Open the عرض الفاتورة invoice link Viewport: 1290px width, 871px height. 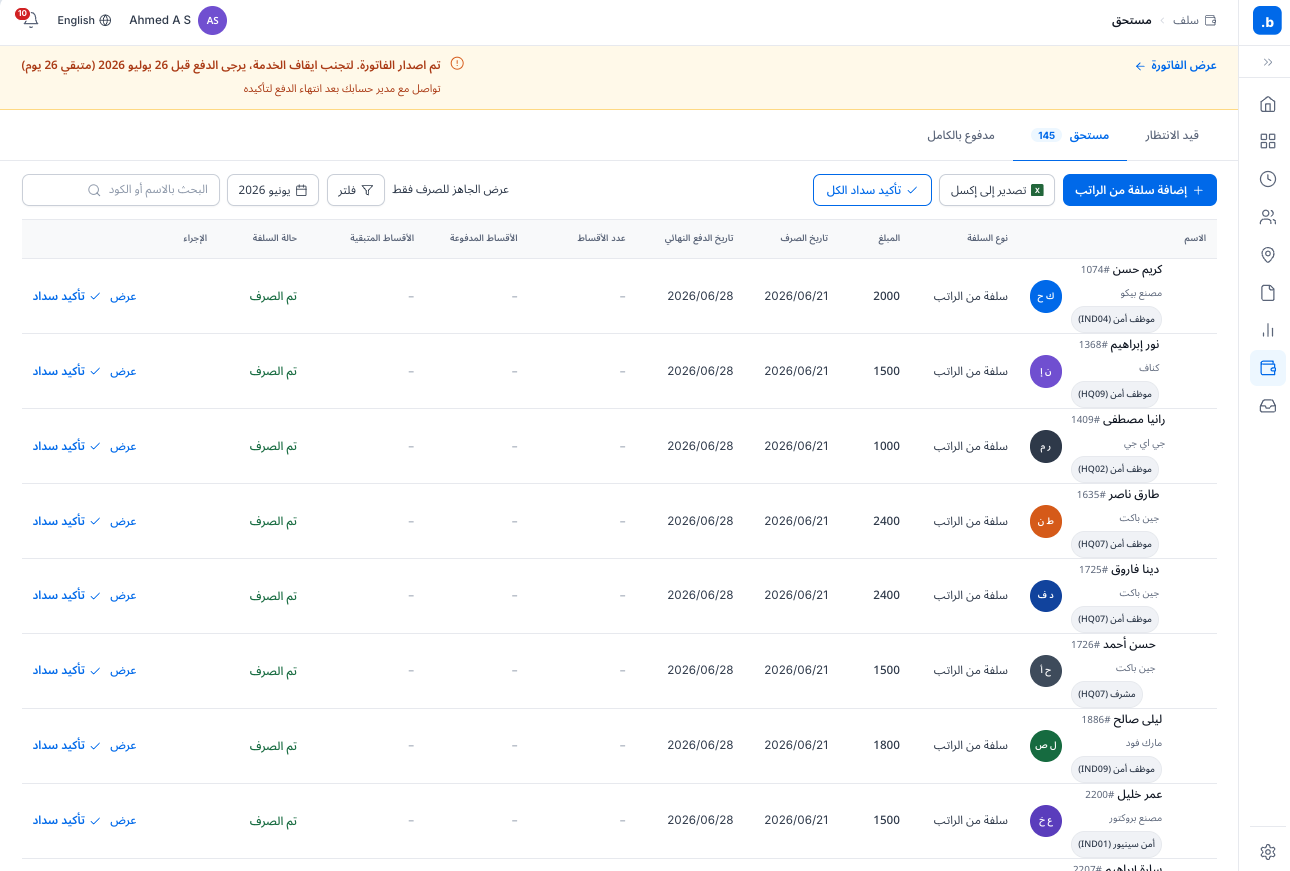point(1176,65)
